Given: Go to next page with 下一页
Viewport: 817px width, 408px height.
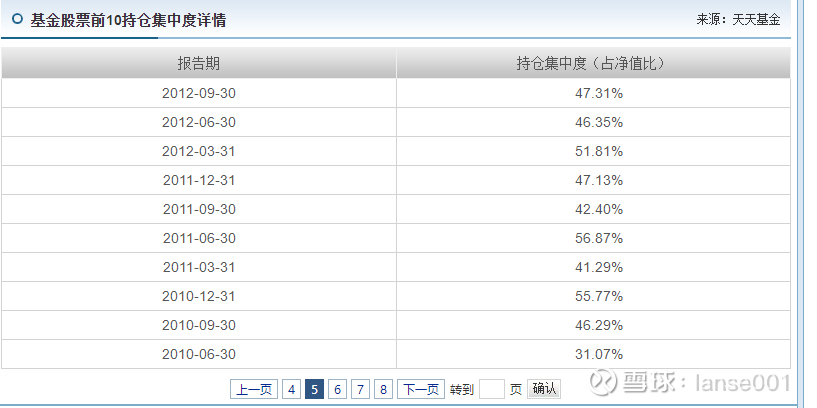Looking at the screenshot, I should pyautogui.click(x=421, y=389).
